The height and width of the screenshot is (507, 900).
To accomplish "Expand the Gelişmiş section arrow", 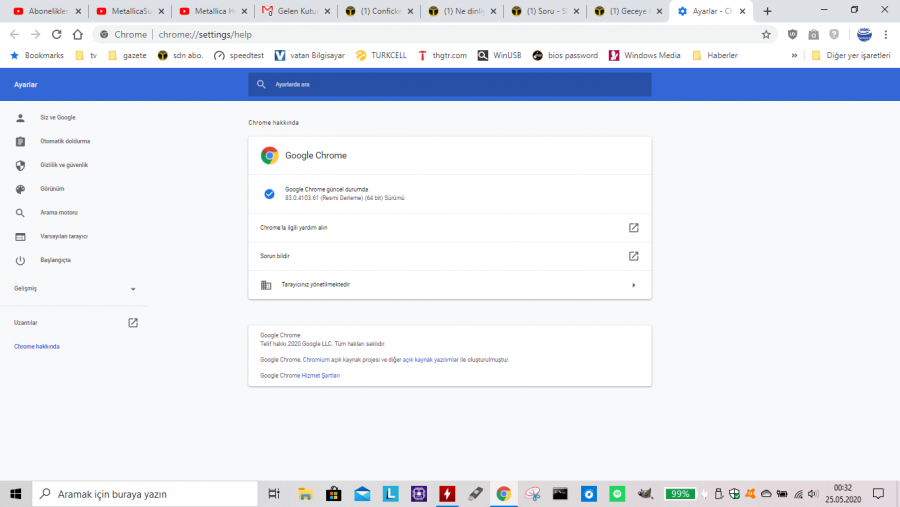I will [x=133, y=289].
